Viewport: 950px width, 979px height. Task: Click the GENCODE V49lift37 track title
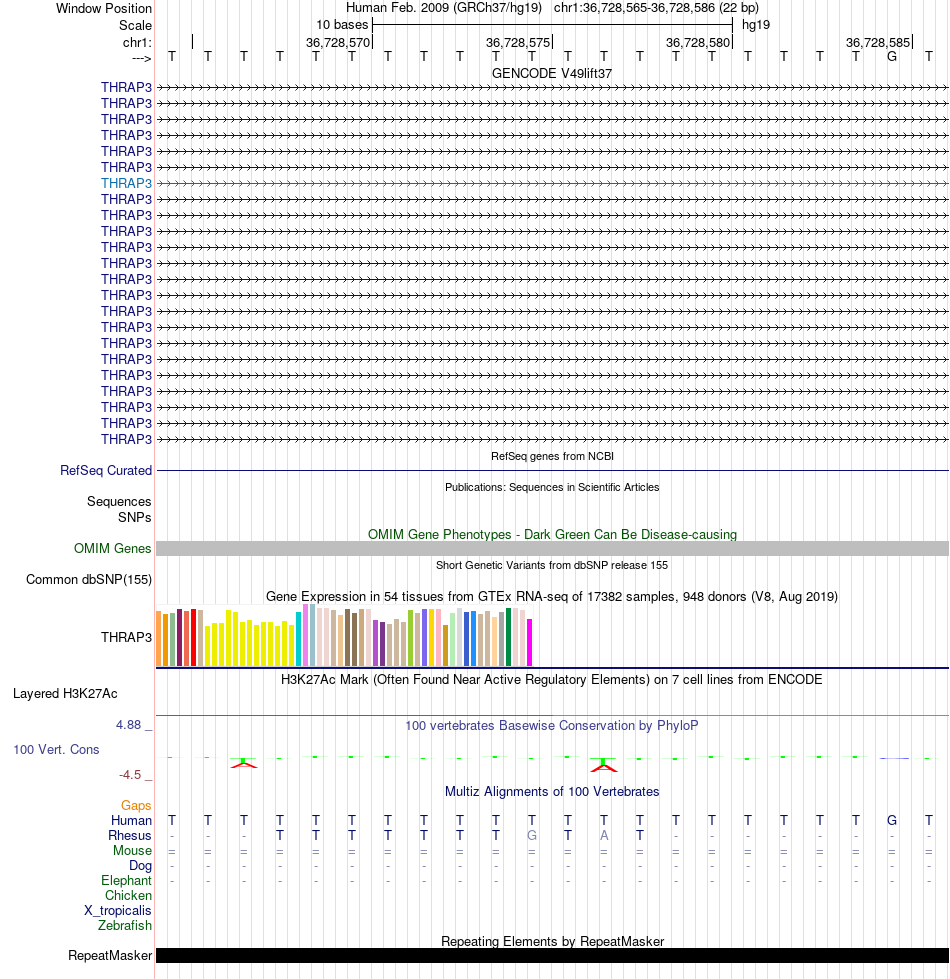(x=552, y=74)
